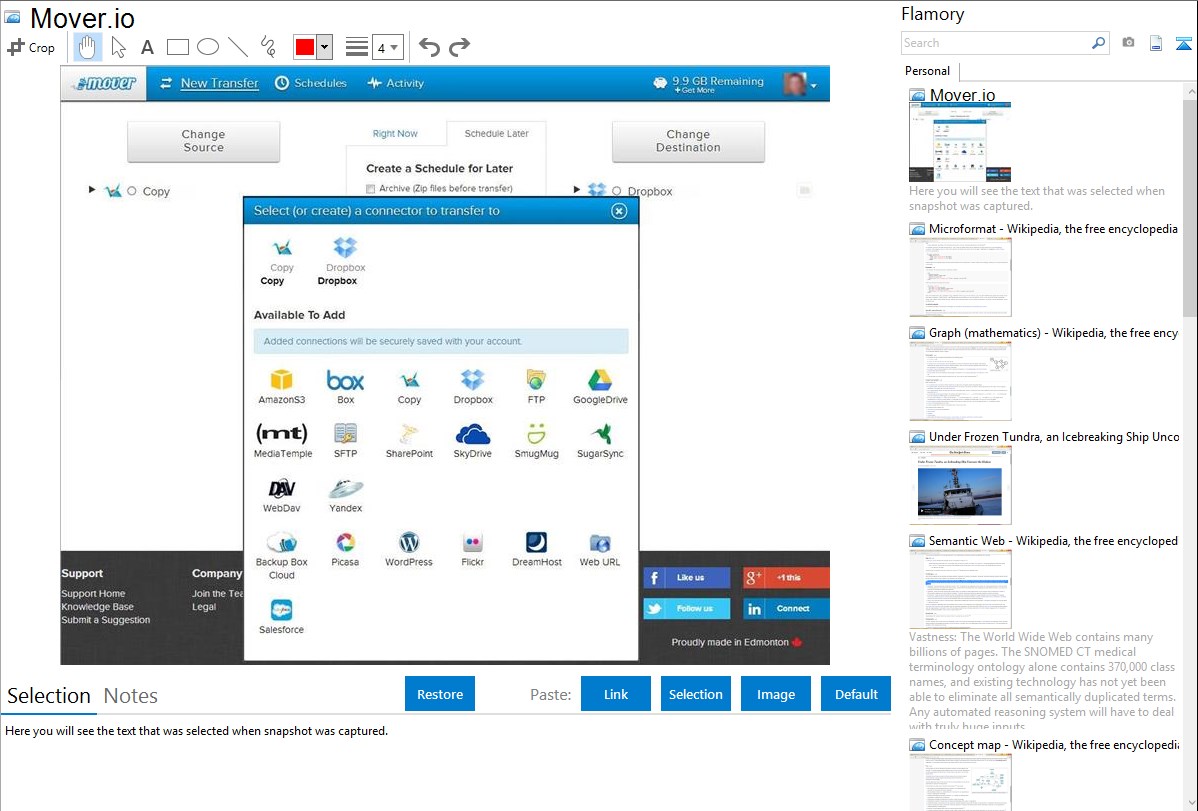Add the Picasa connector
This screenshot has height=811, width=1198.
pyautogui.click(x=345, y=549)
